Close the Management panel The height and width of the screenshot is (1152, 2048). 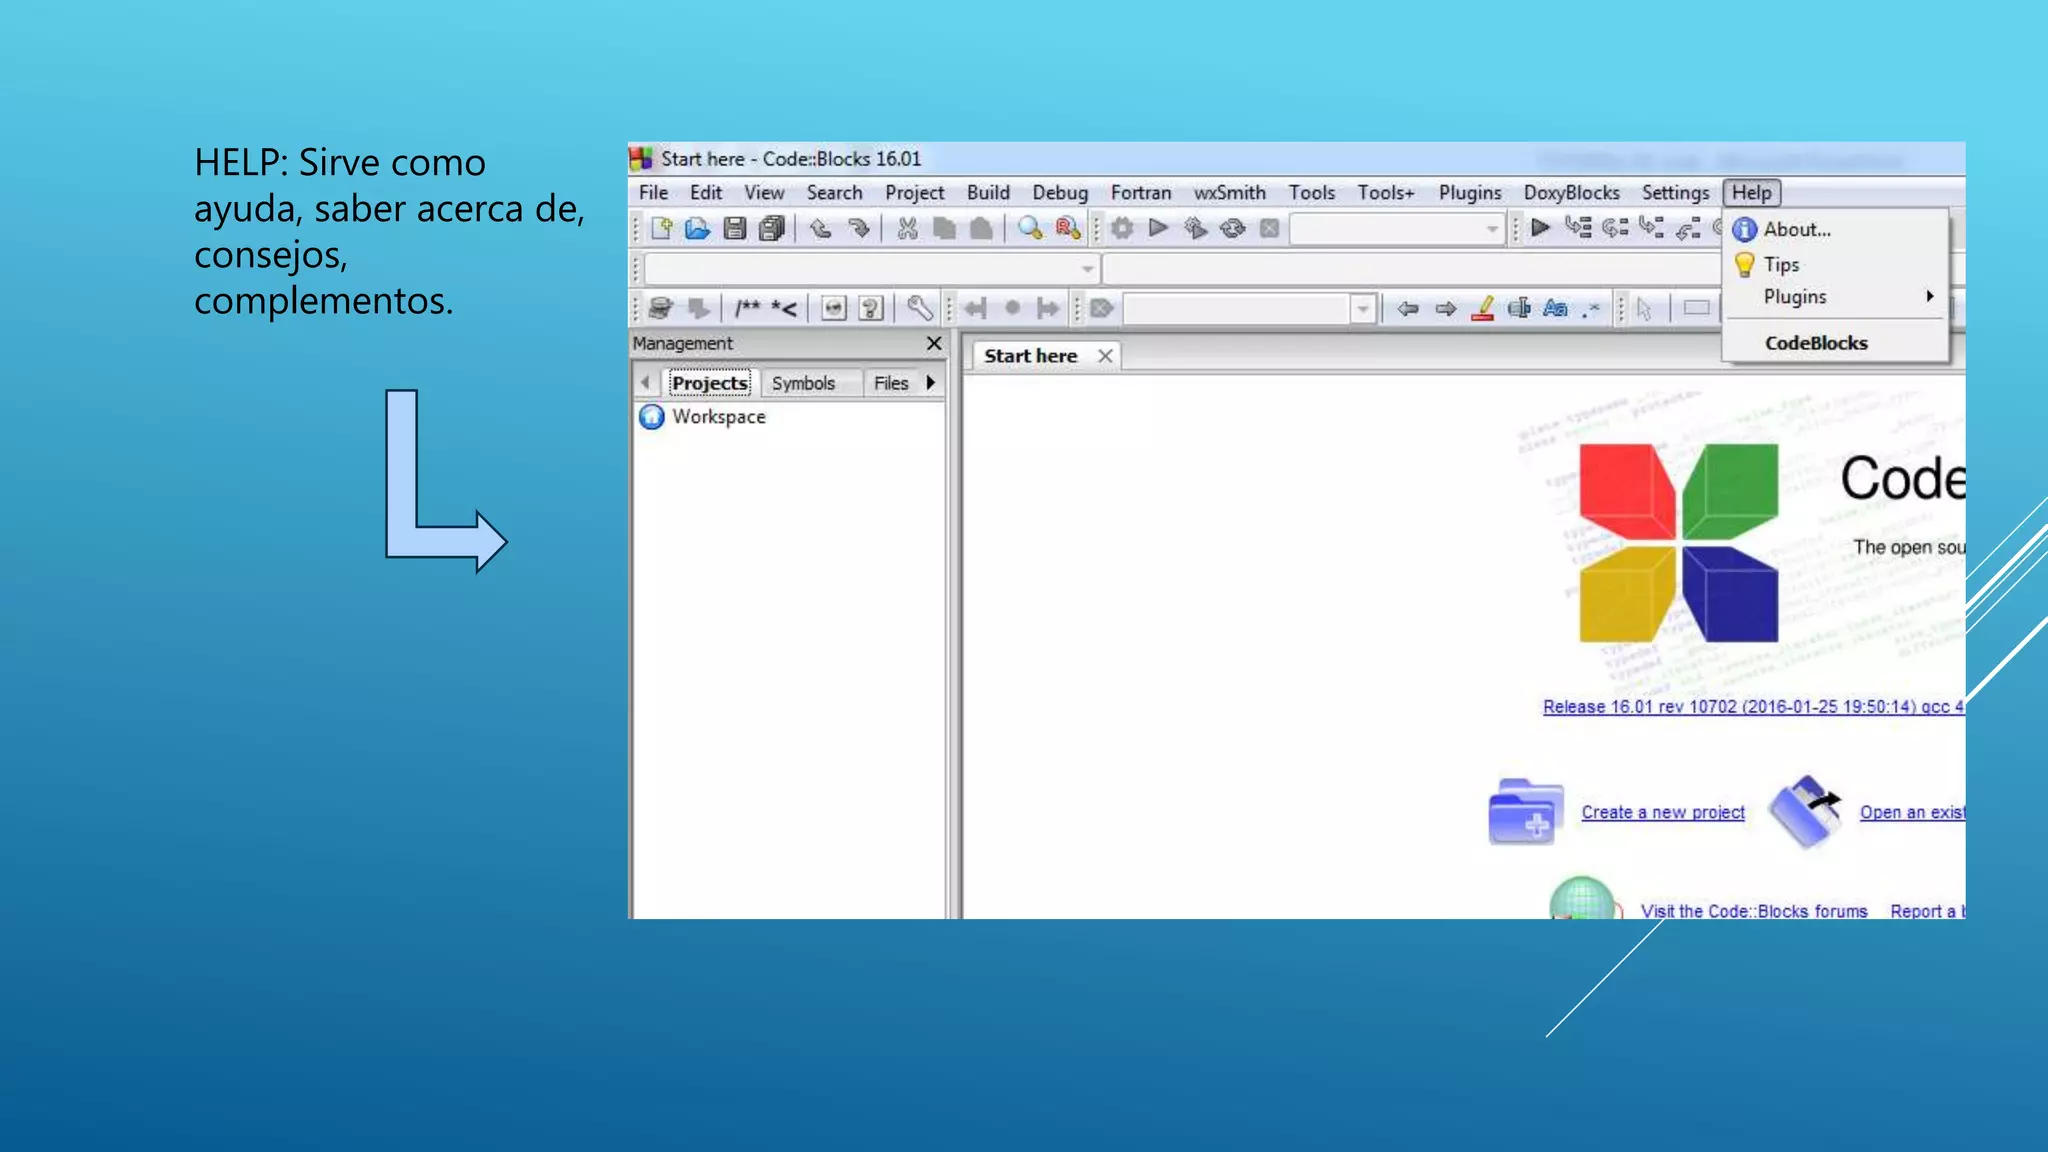[934, 344]
